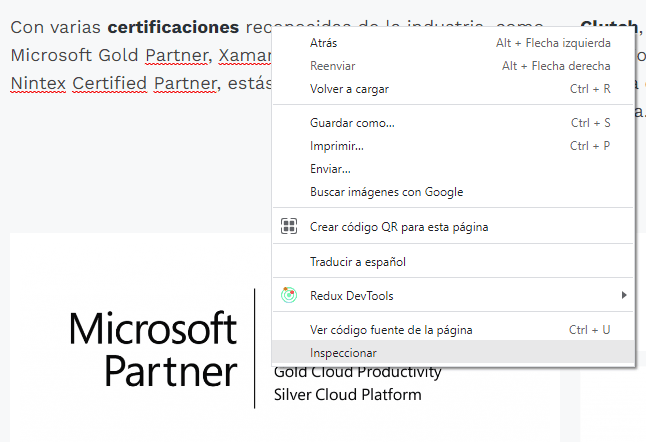Select Crear código QR para esta página
This screenshot has height=442, width=646.
point(453,227)
